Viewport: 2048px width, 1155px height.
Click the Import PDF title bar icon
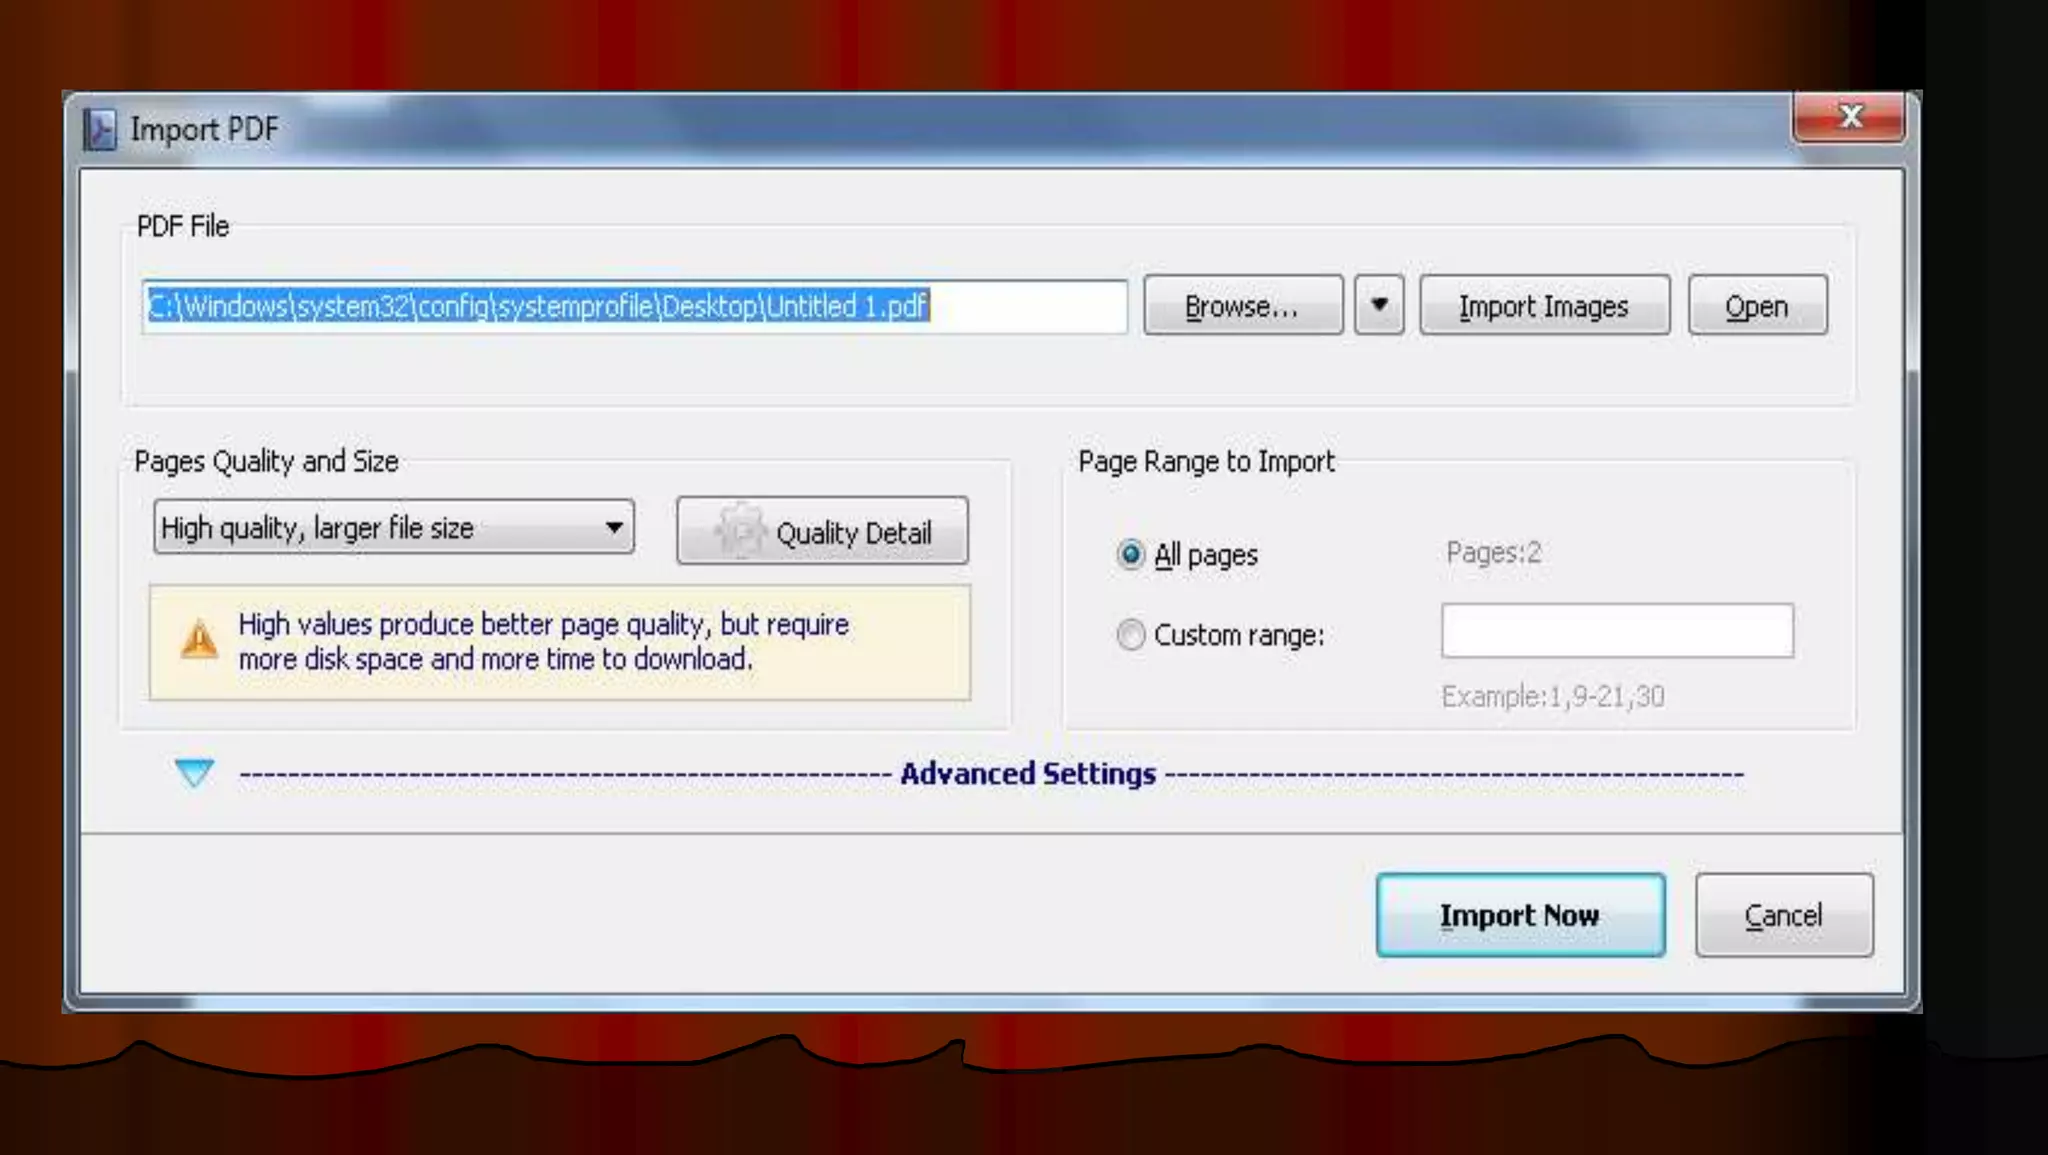point(99,130)
